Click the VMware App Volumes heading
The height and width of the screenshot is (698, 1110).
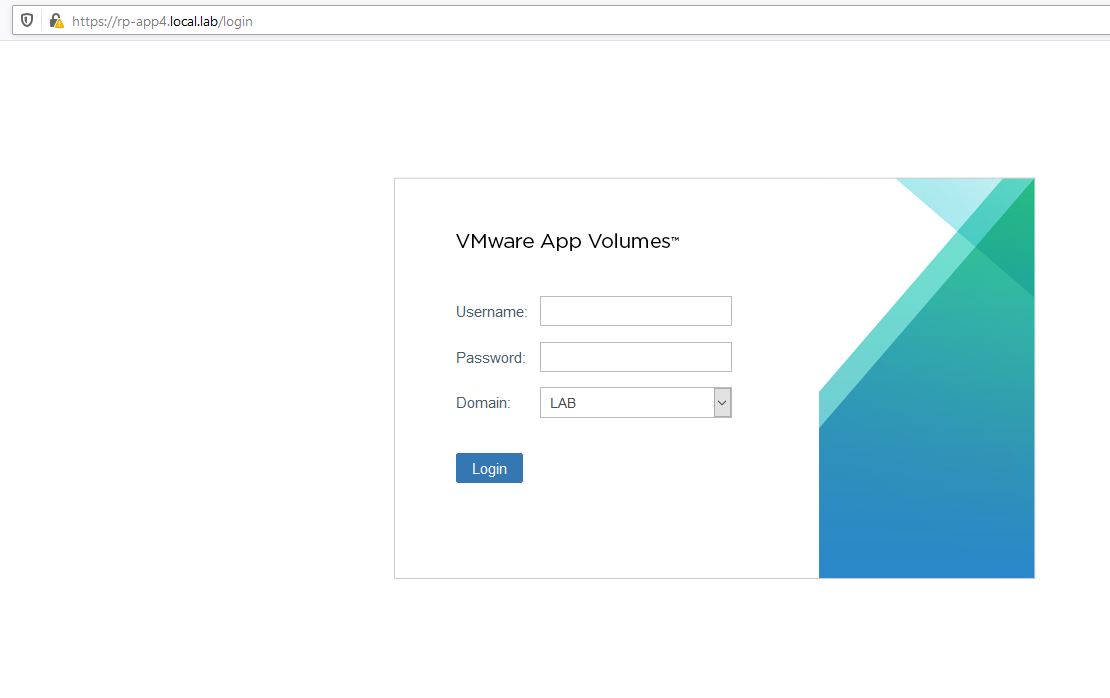[567, 241]
